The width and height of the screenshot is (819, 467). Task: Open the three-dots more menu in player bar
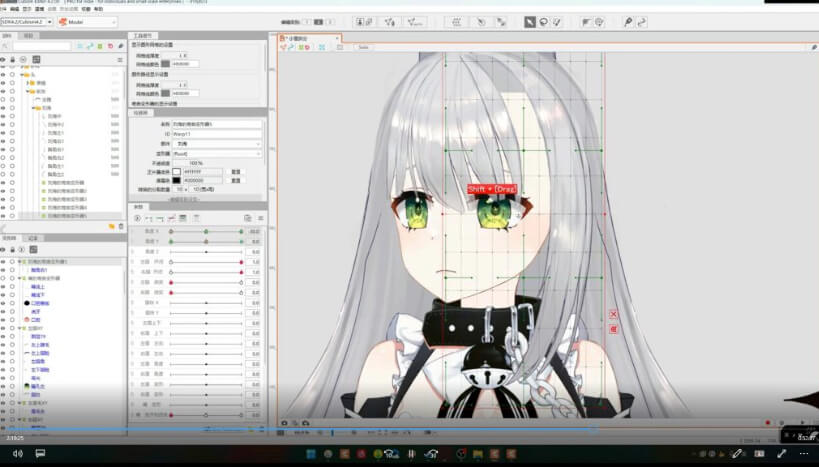coord(804,453)
